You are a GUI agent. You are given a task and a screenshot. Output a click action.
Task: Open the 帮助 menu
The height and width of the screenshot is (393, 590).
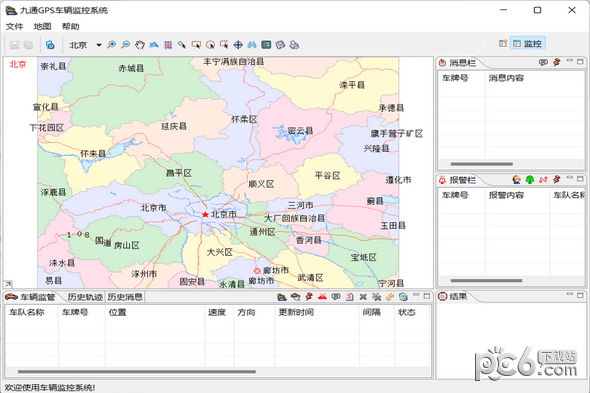70,26
